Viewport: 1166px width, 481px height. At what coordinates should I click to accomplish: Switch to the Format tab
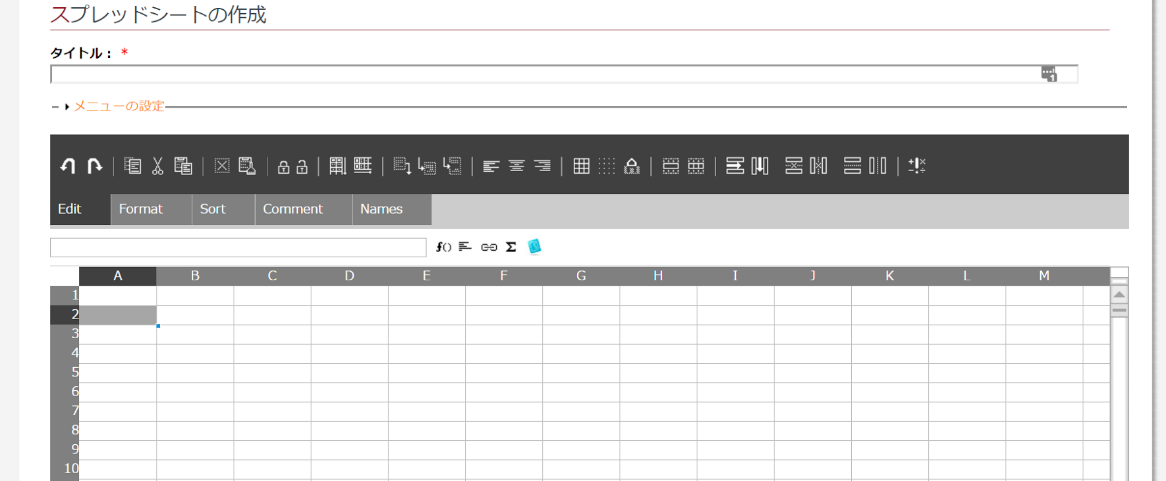(x=140, y=209)
